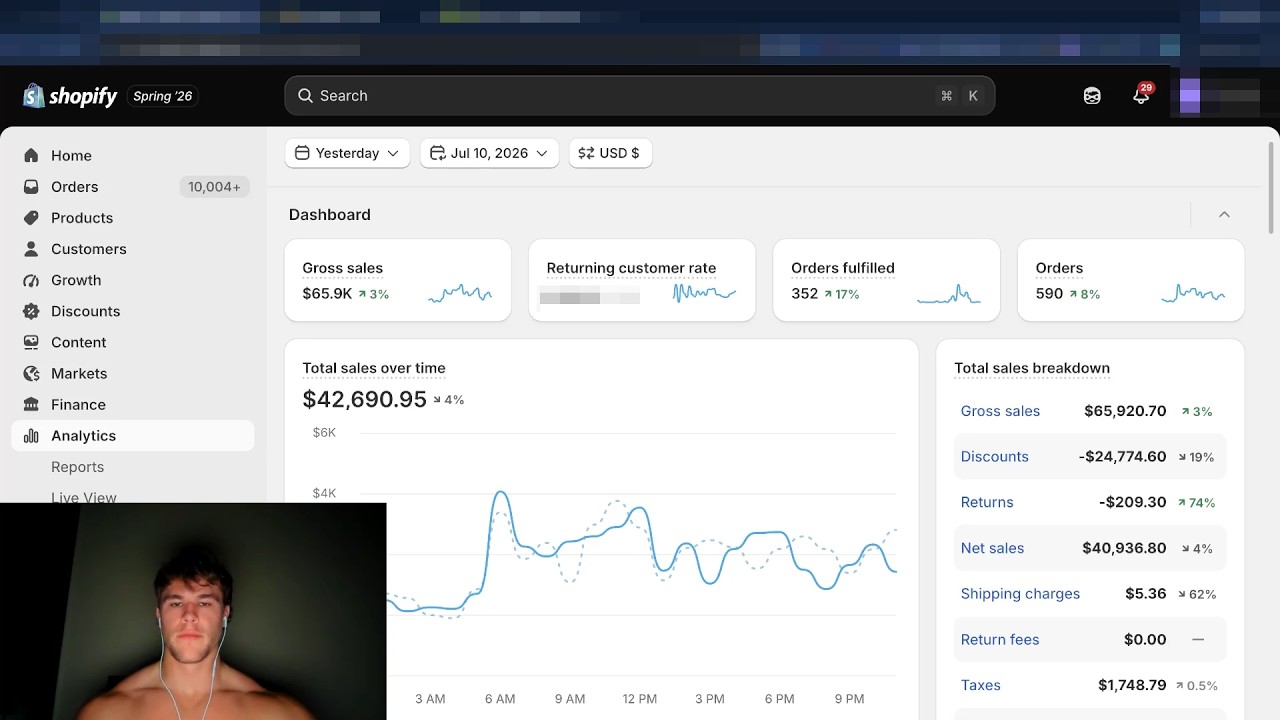
Task: Click the $42,690.95 total sales value
Action: [x=365, y=399]
